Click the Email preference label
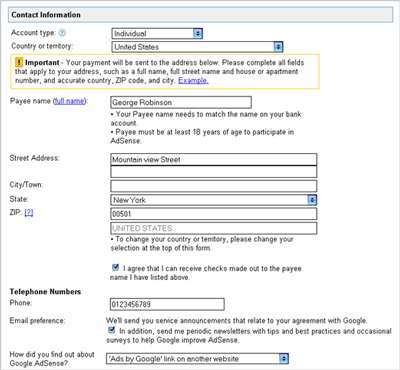The image size is (400, 370). 37,321
